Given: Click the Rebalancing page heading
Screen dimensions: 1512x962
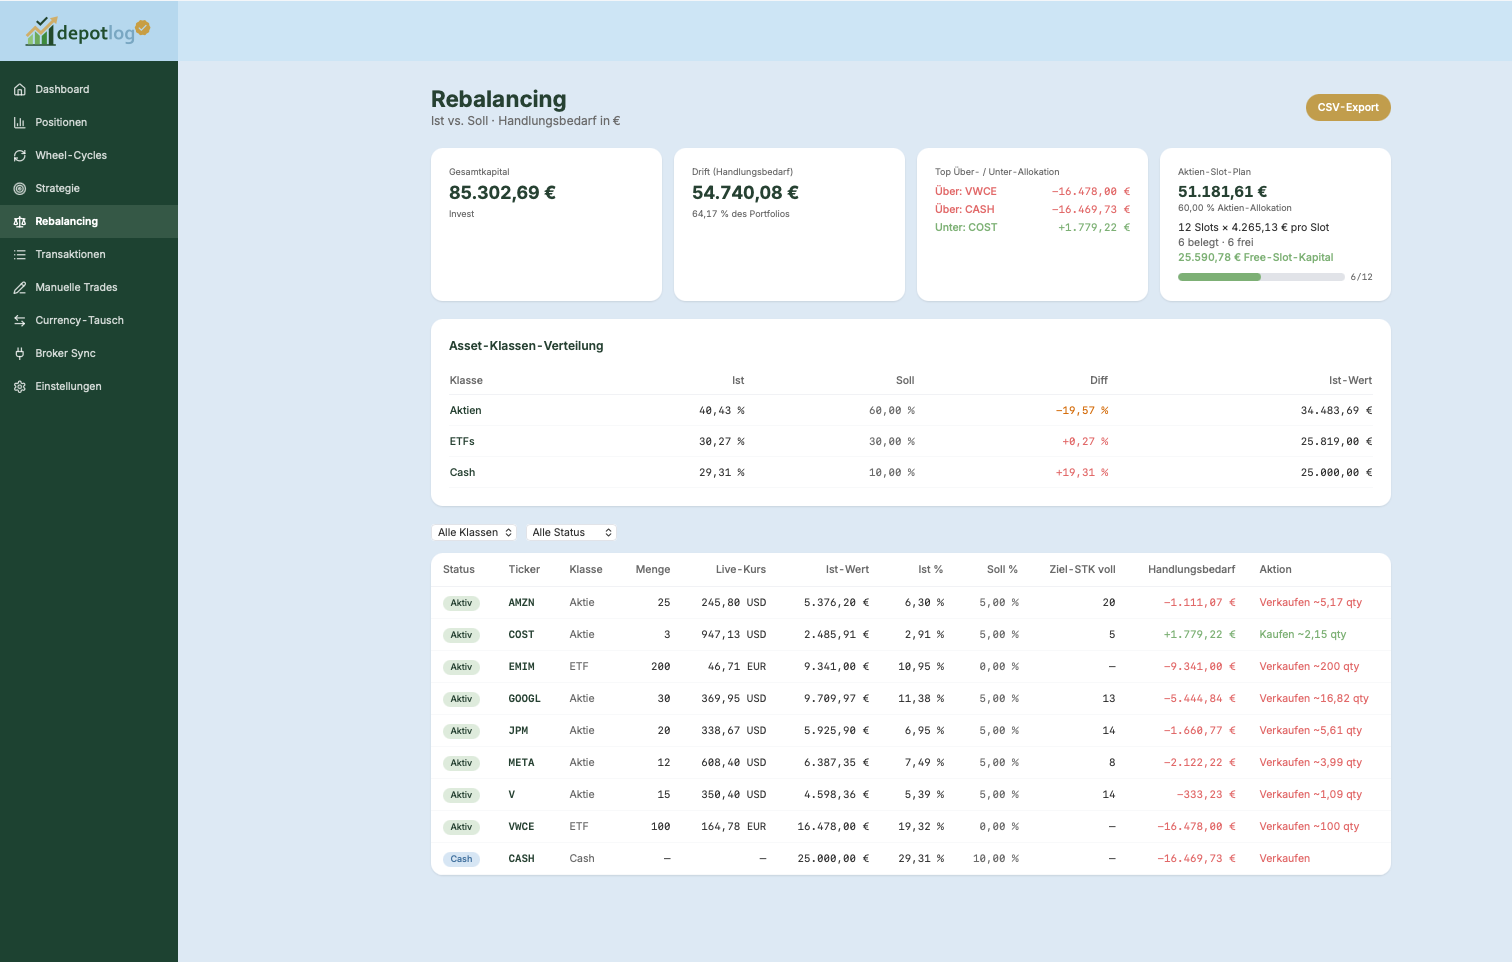Looking at the screenshot, I should 498,99.
